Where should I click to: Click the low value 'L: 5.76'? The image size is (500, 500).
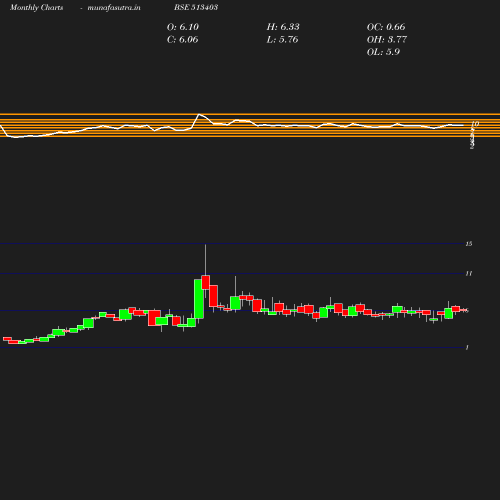(x=282, y=40)
